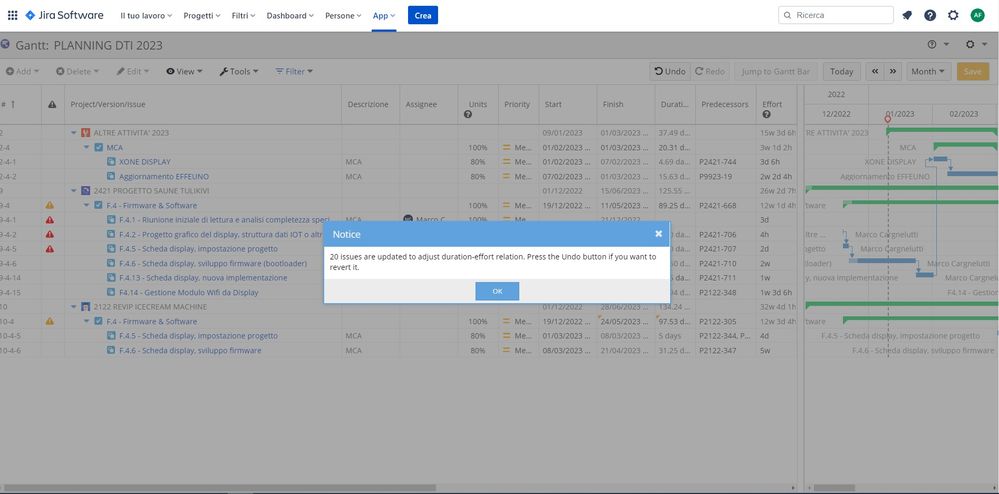Open the app switcher grid icon

[x=12, y=15]
